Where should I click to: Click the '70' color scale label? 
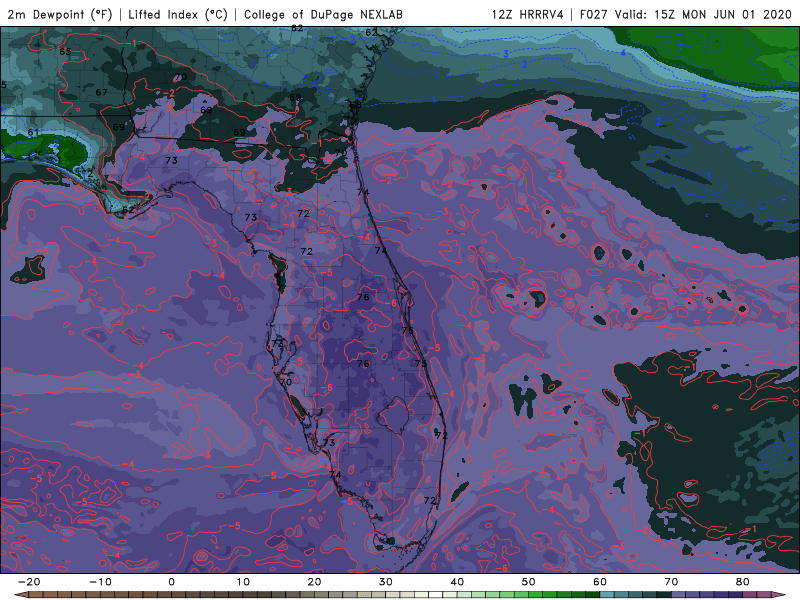671,582
